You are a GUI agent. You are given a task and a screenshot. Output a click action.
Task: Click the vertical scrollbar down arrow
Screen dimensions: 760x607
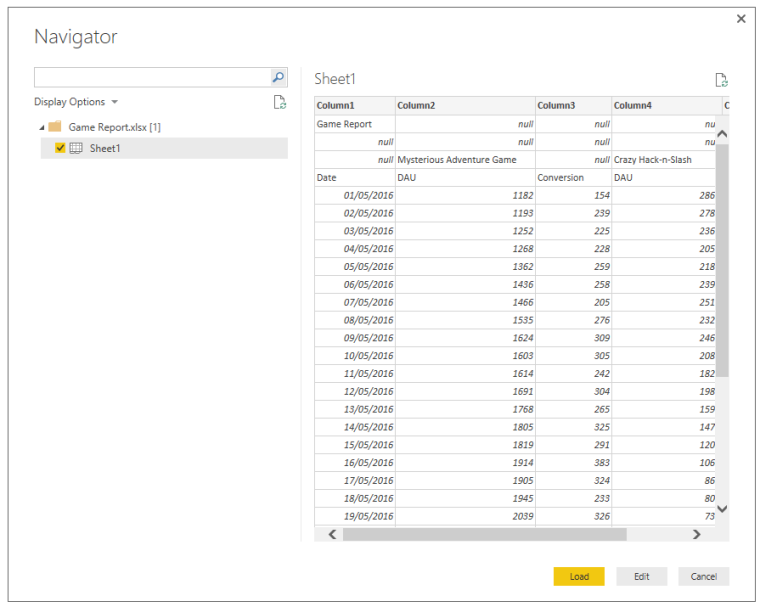tap(722, 509)
